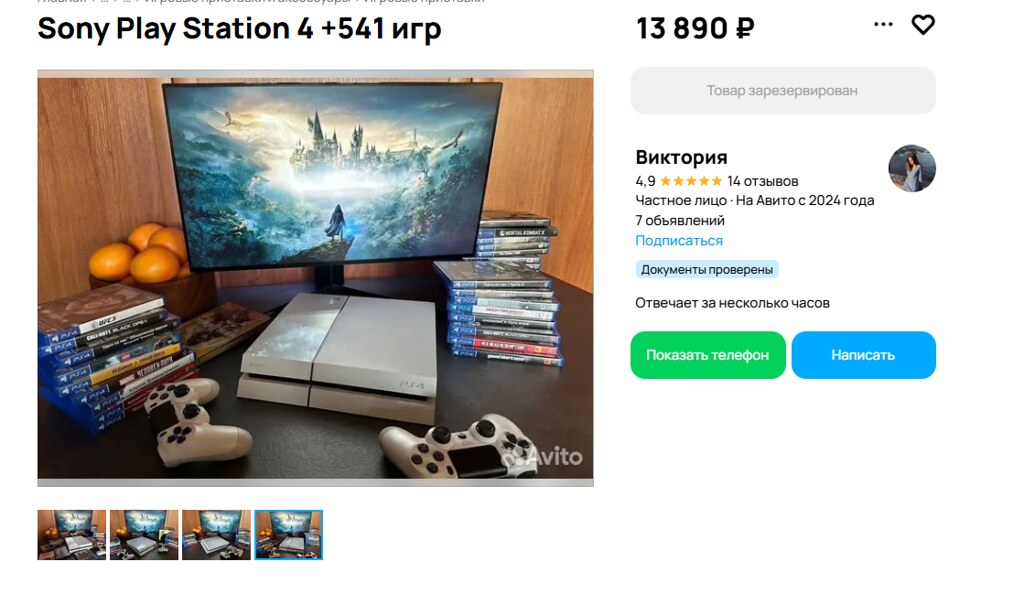Click the Показать телефон button
Screen dimensions: 1024x605
click(708, 355)
